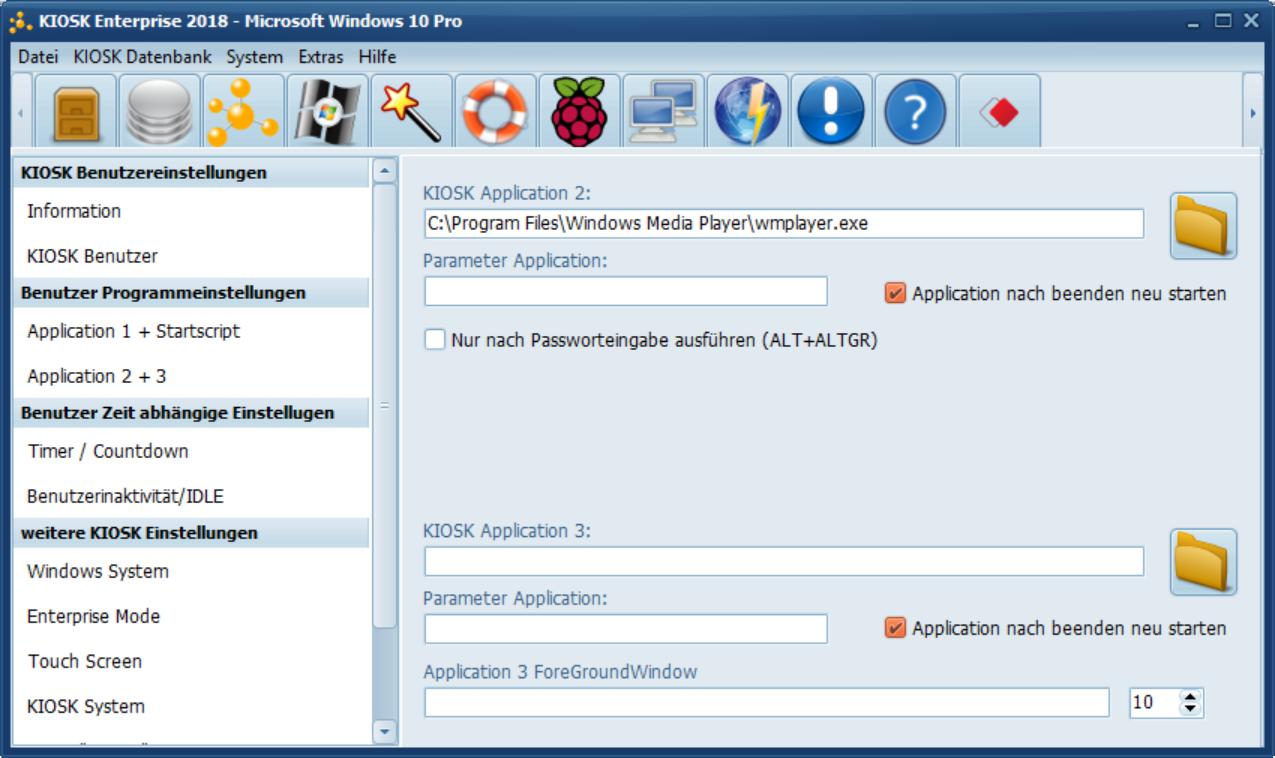Toggle Application 2 restart after exit checkbox
Image resolution: width=1275 pixels, height=758 pixels.
895,294
